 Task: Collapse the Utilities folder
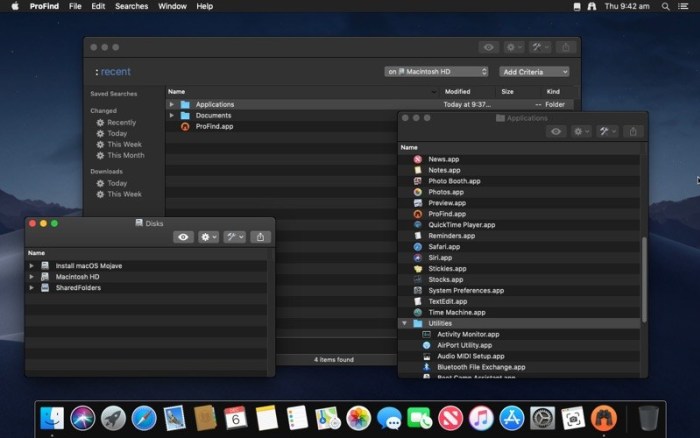tap(404, 323)
